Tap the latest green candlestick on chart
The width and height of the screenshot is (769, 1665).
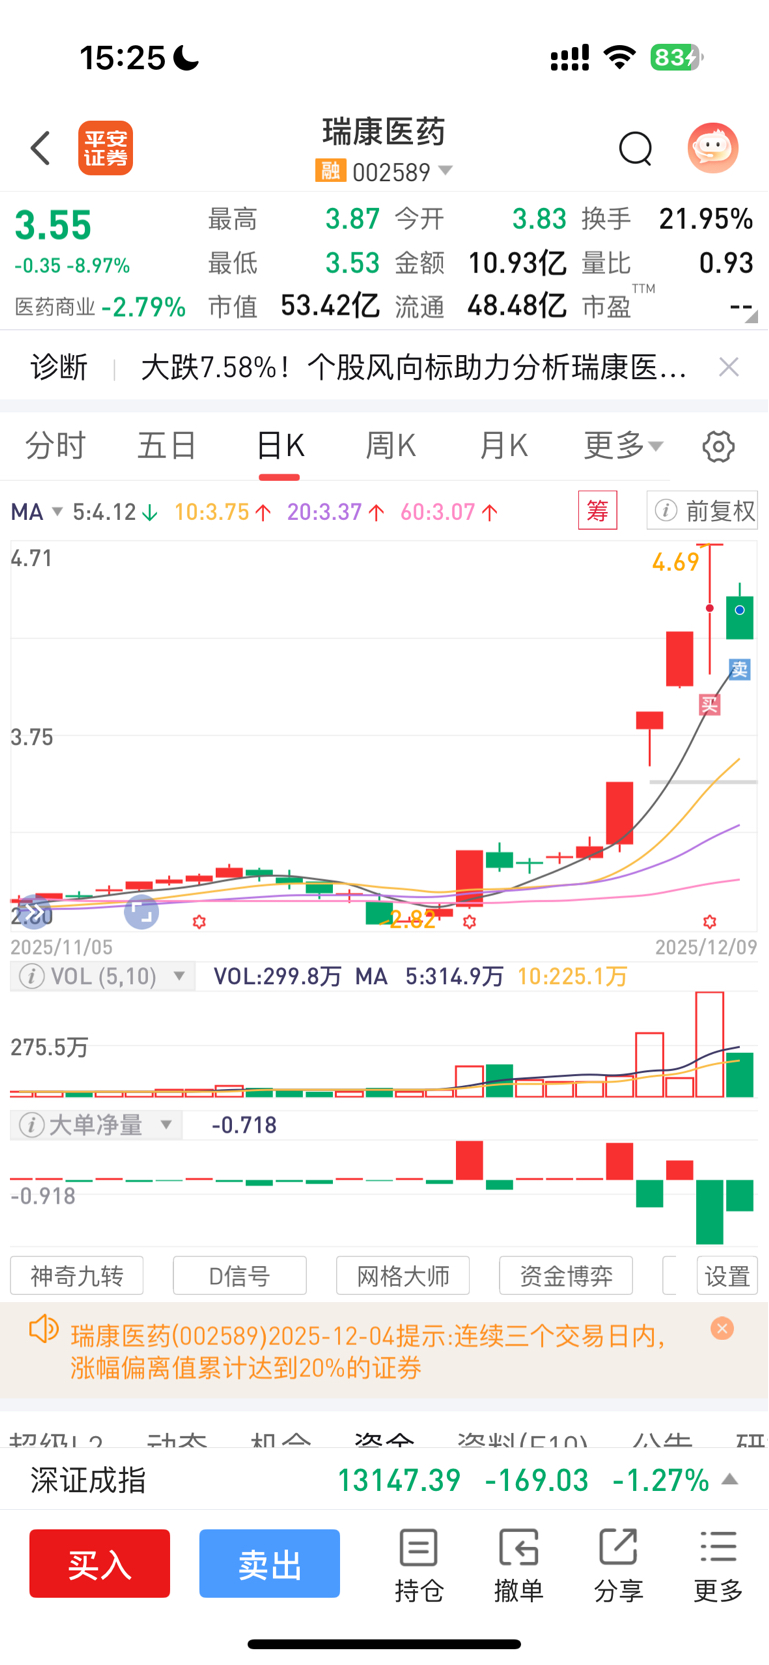[x=740, y=611]
